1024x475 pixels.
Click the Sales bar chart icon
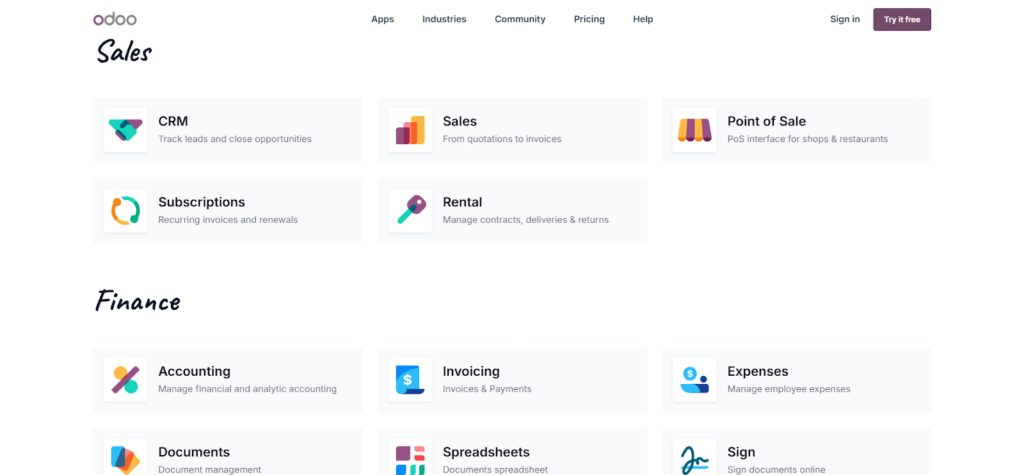(x=410, y=130)
